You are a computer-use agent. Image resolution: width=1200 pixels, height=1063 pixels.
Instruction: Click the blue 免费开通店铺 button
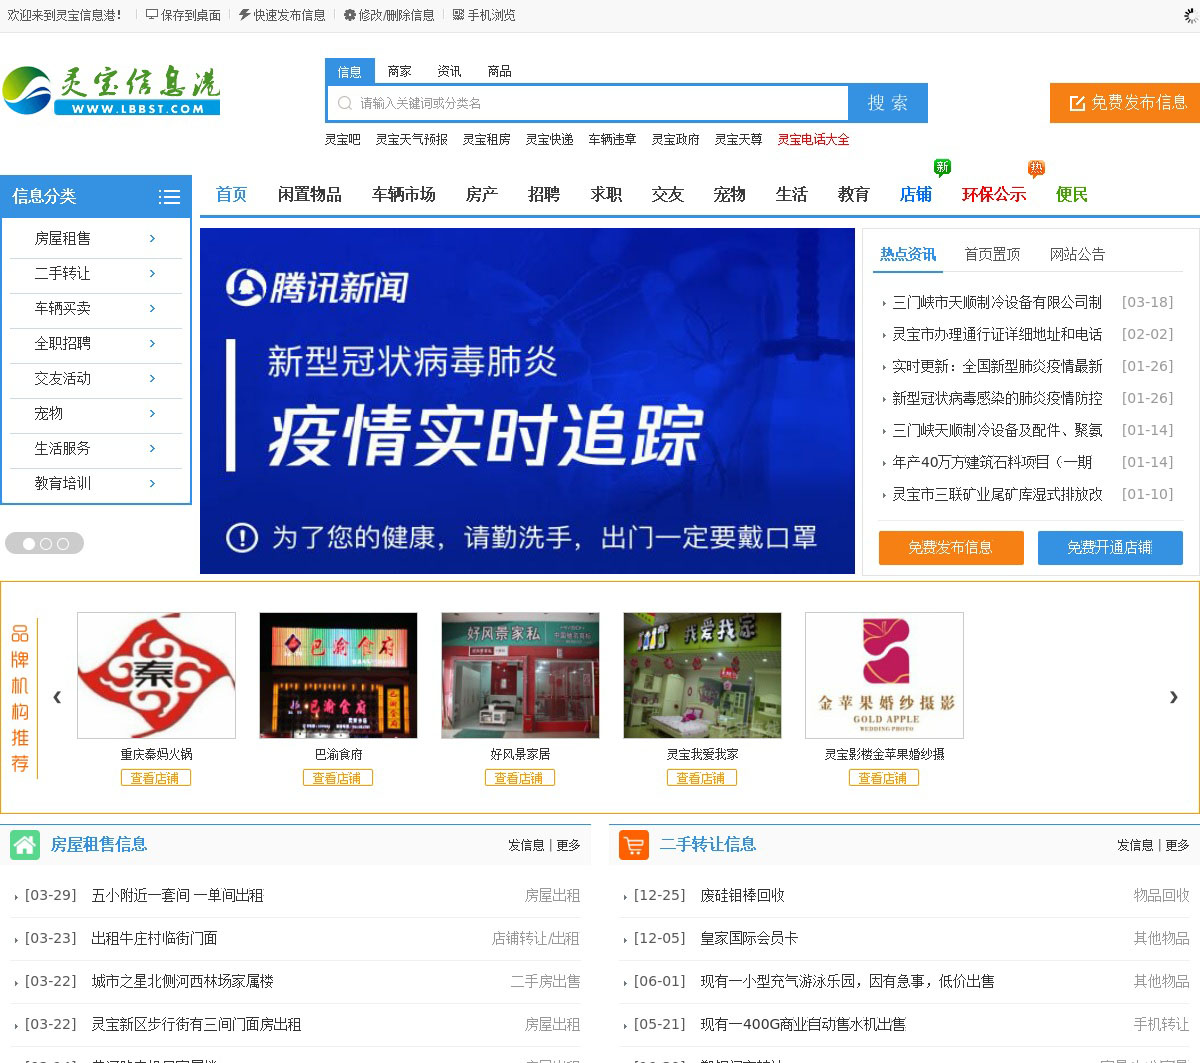tap(1109, 548)
